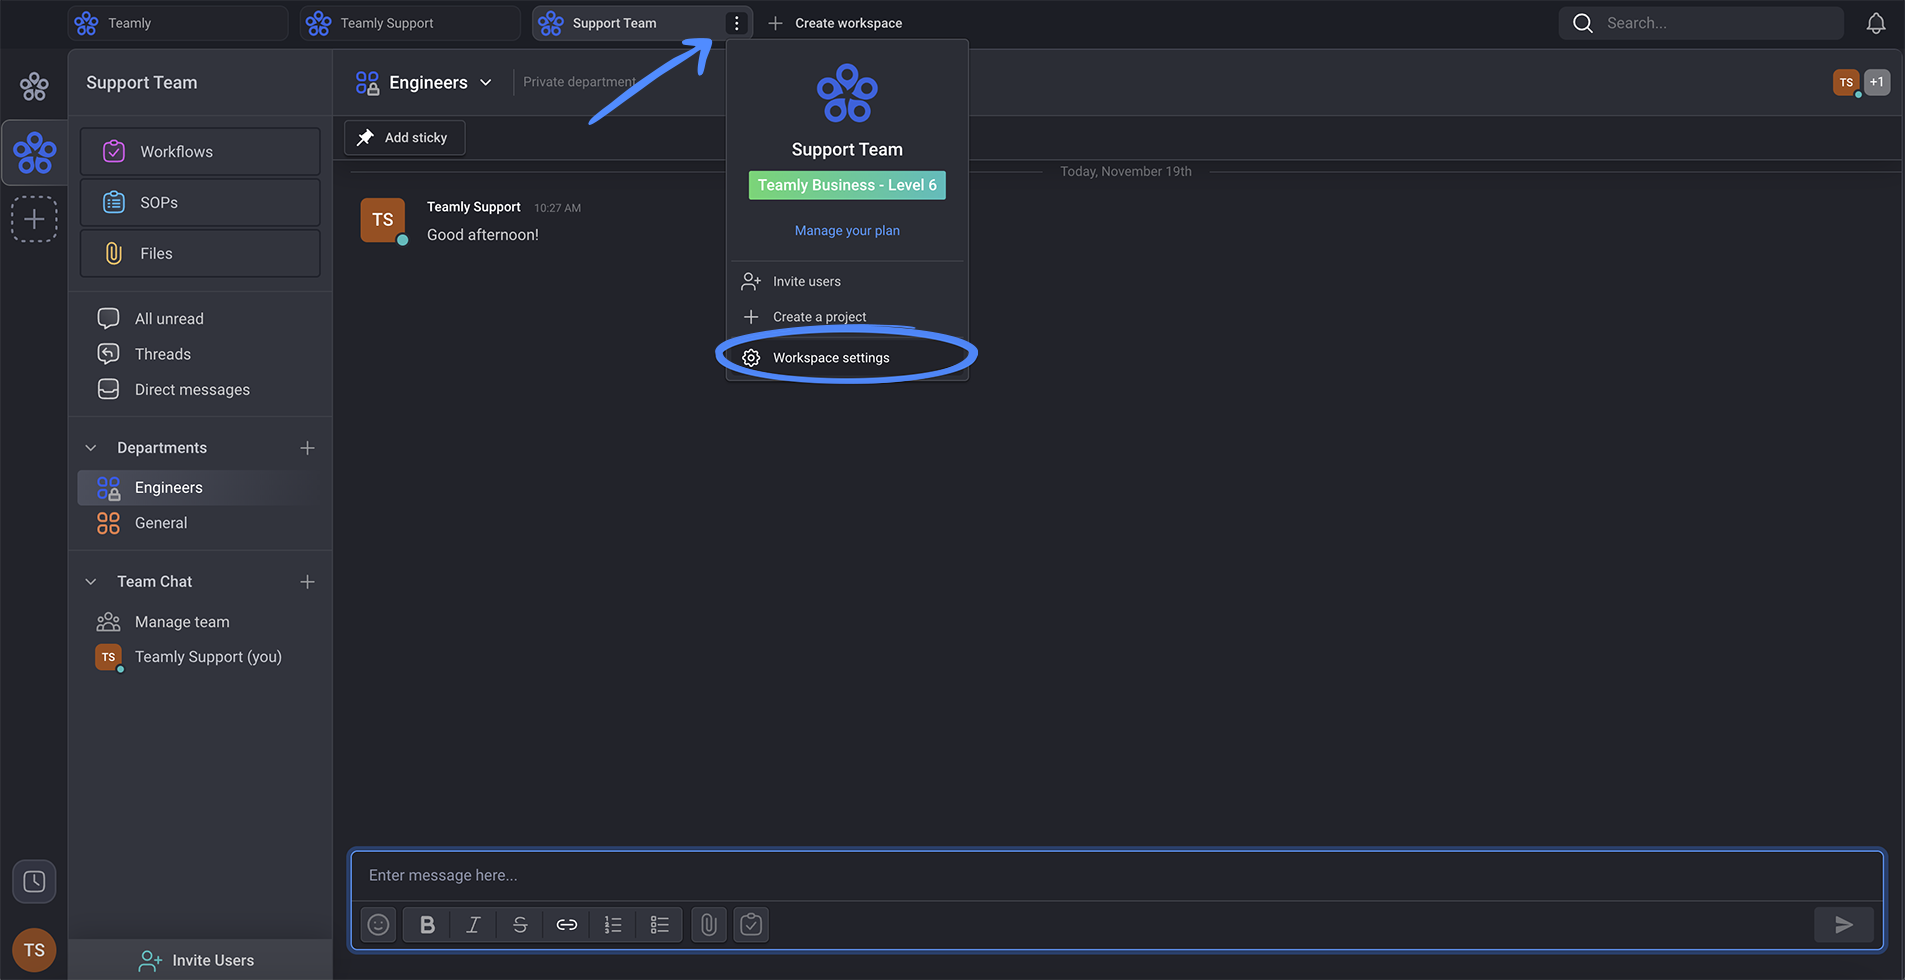The image size is (1905, 980).
Task: Toggle bold formatting
Action: (427, 925)
